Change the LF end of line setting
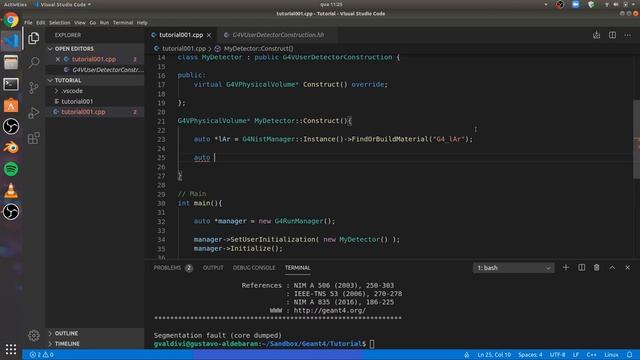 click(x=576, y=355)
